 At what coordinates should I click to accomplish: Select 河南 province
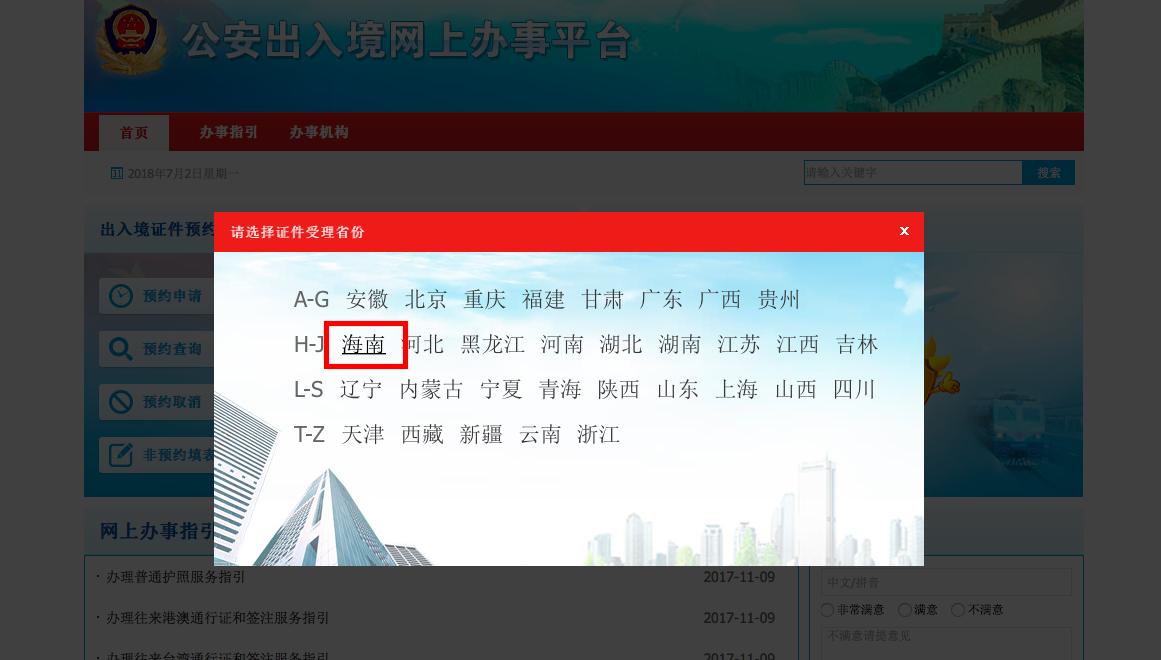coord(562,344)
